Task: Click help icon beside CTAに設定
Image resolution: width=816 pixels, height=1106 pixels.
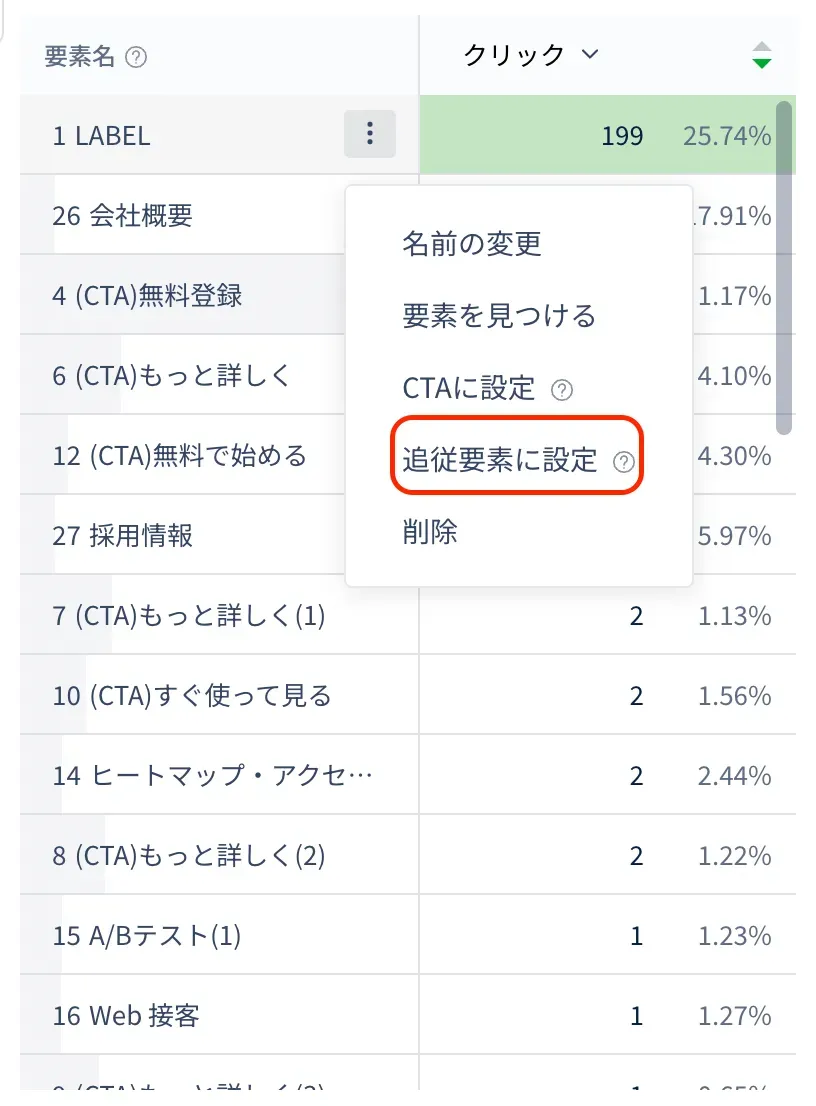Action: pyautogui.click(x=563, y=390)
